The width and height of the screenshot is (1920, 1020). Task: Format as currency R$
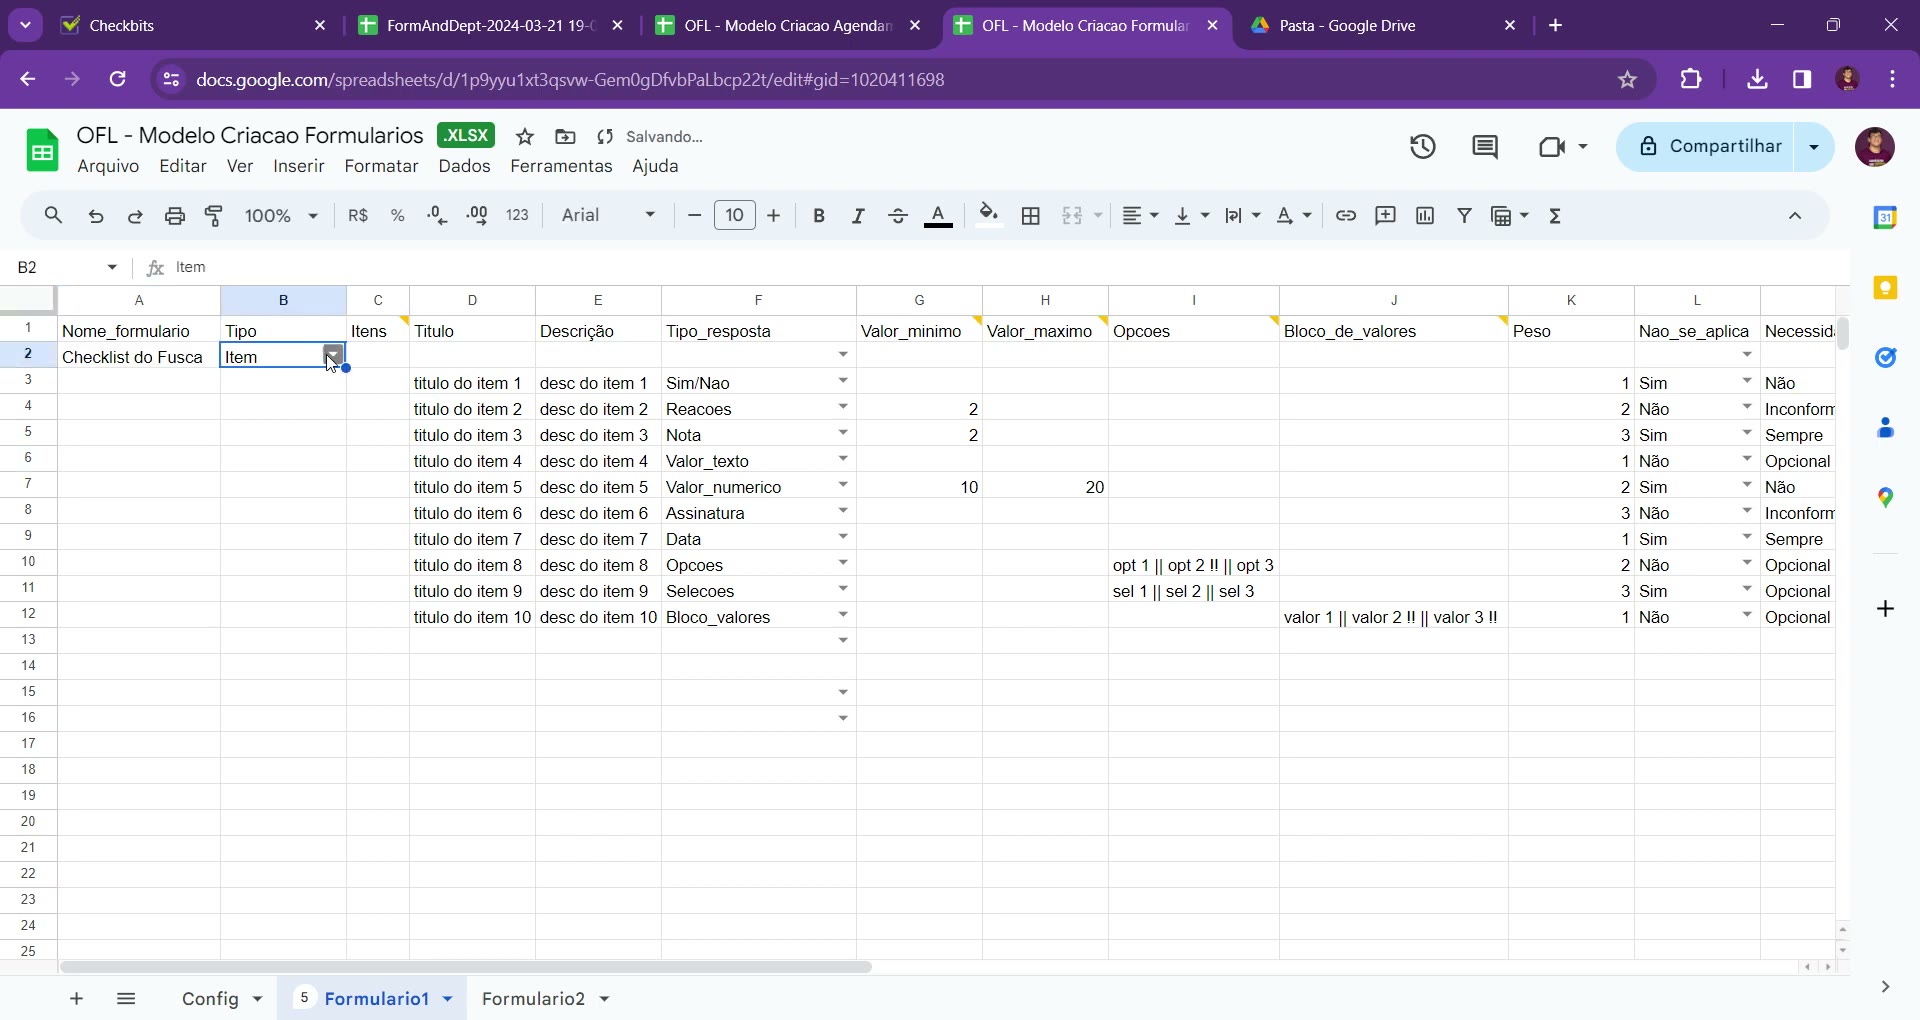tap(358, 215)
